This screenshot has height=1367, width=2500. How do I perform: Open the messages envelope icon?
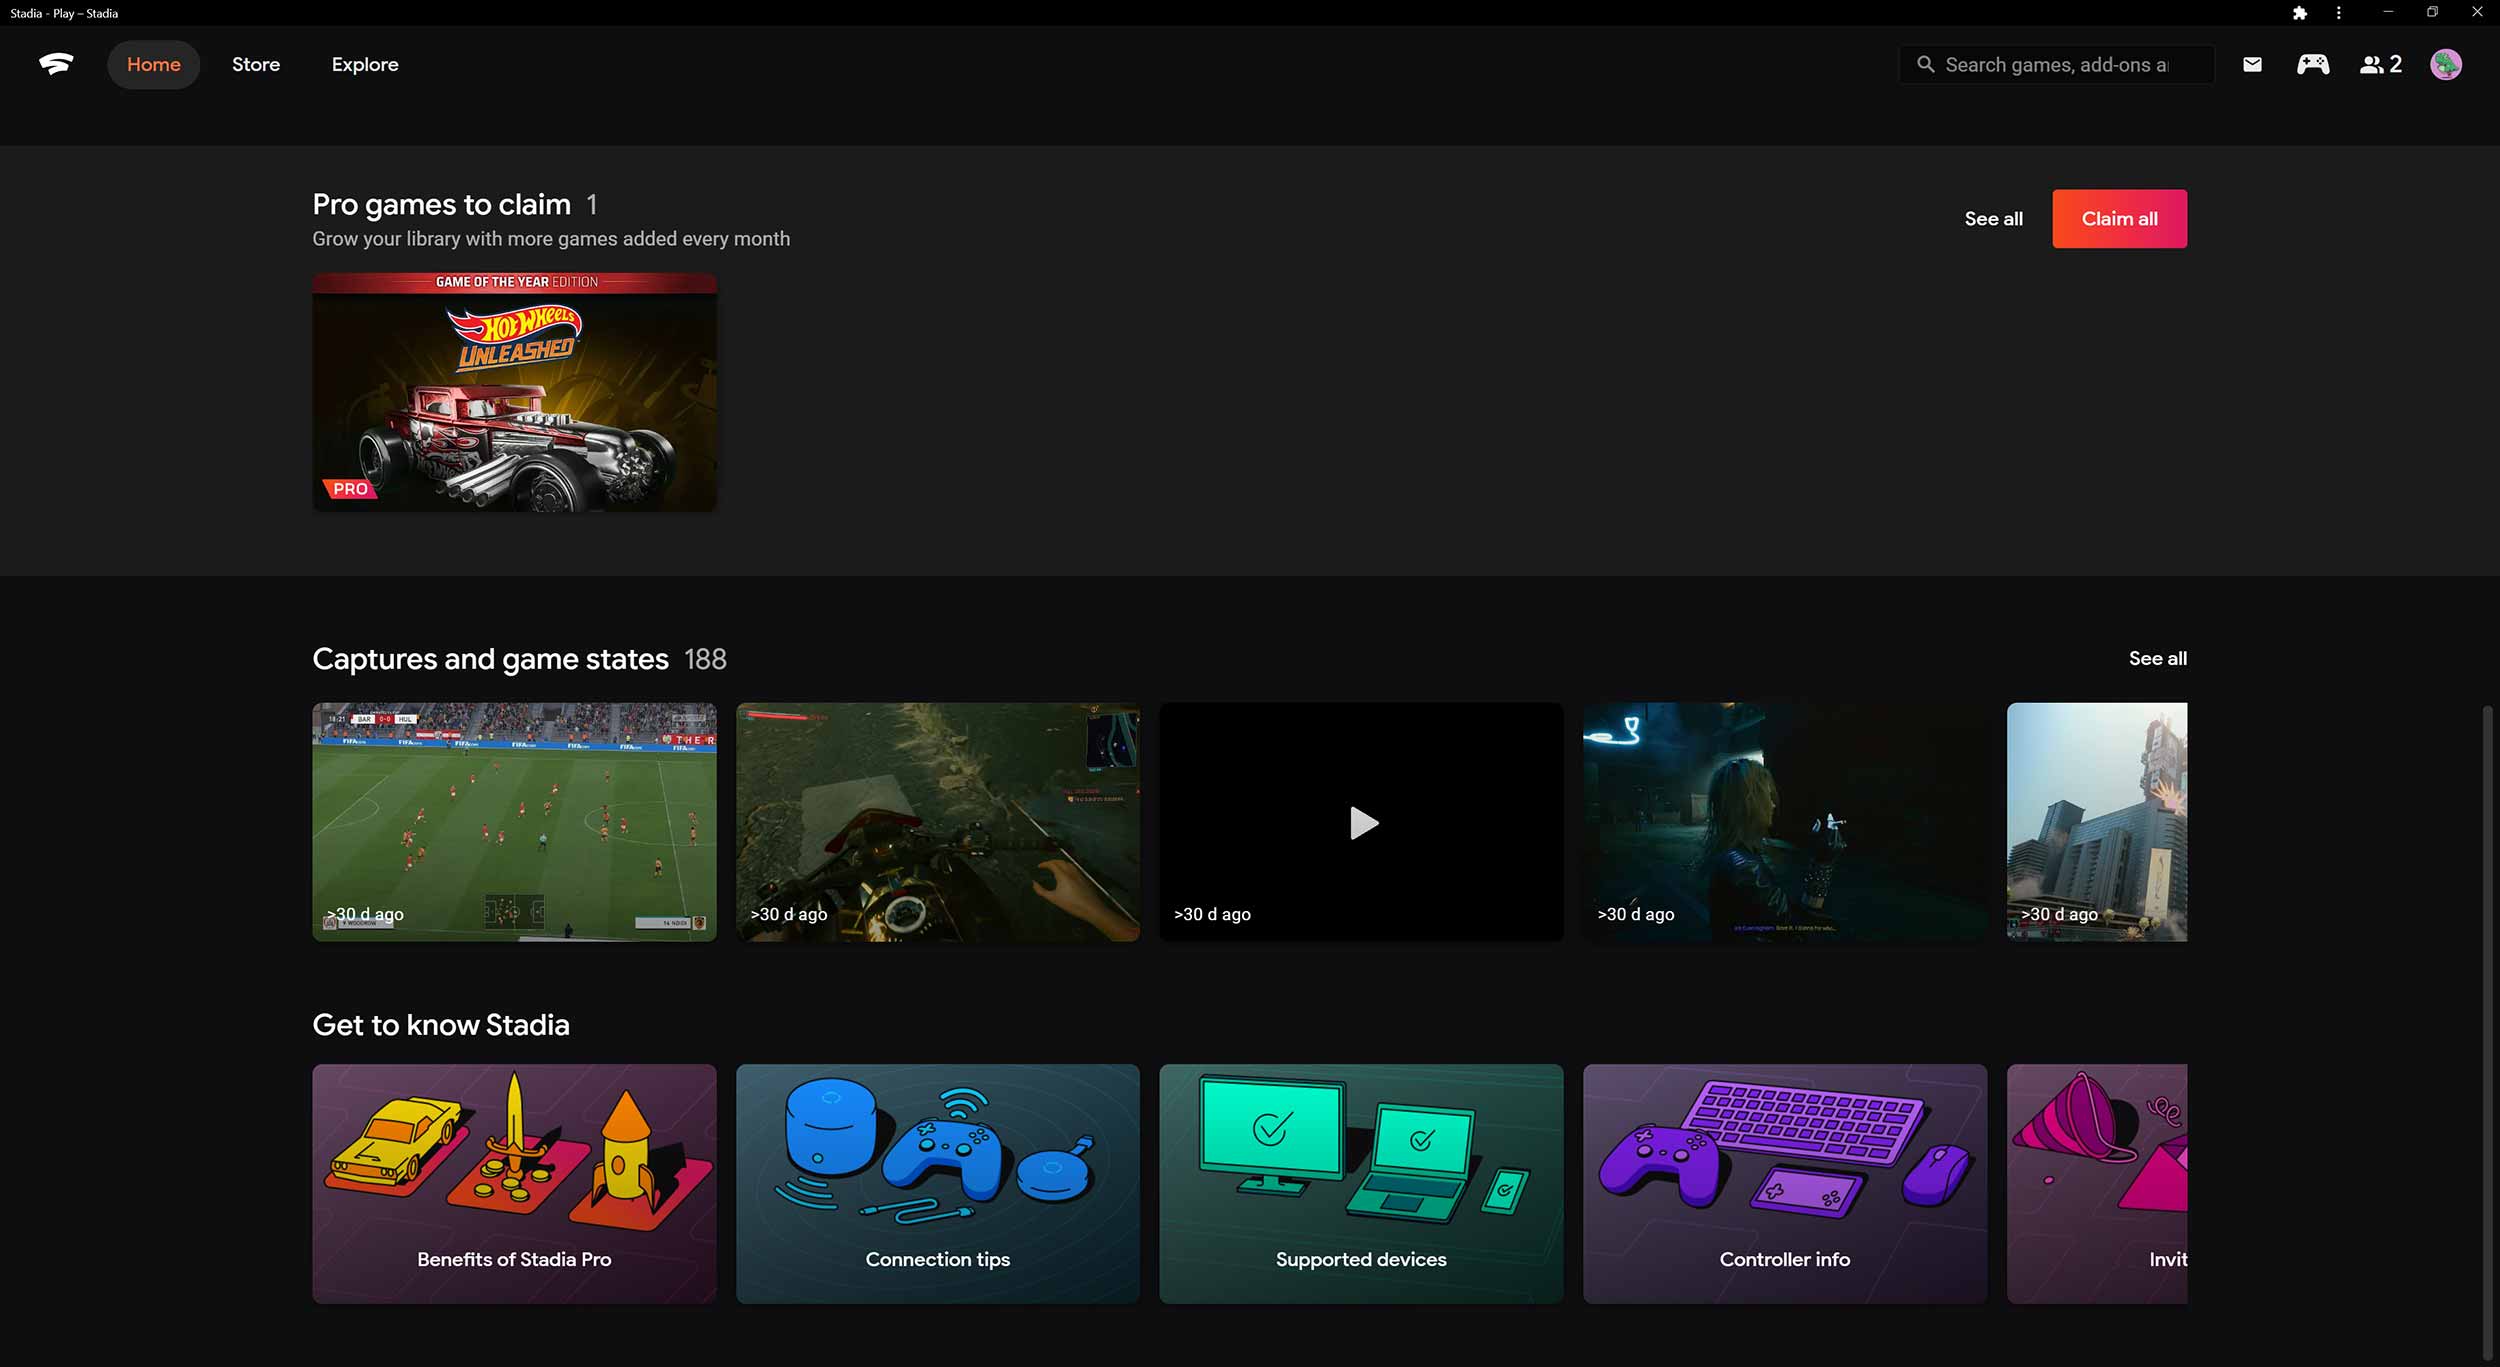[x=2252, y=64]
